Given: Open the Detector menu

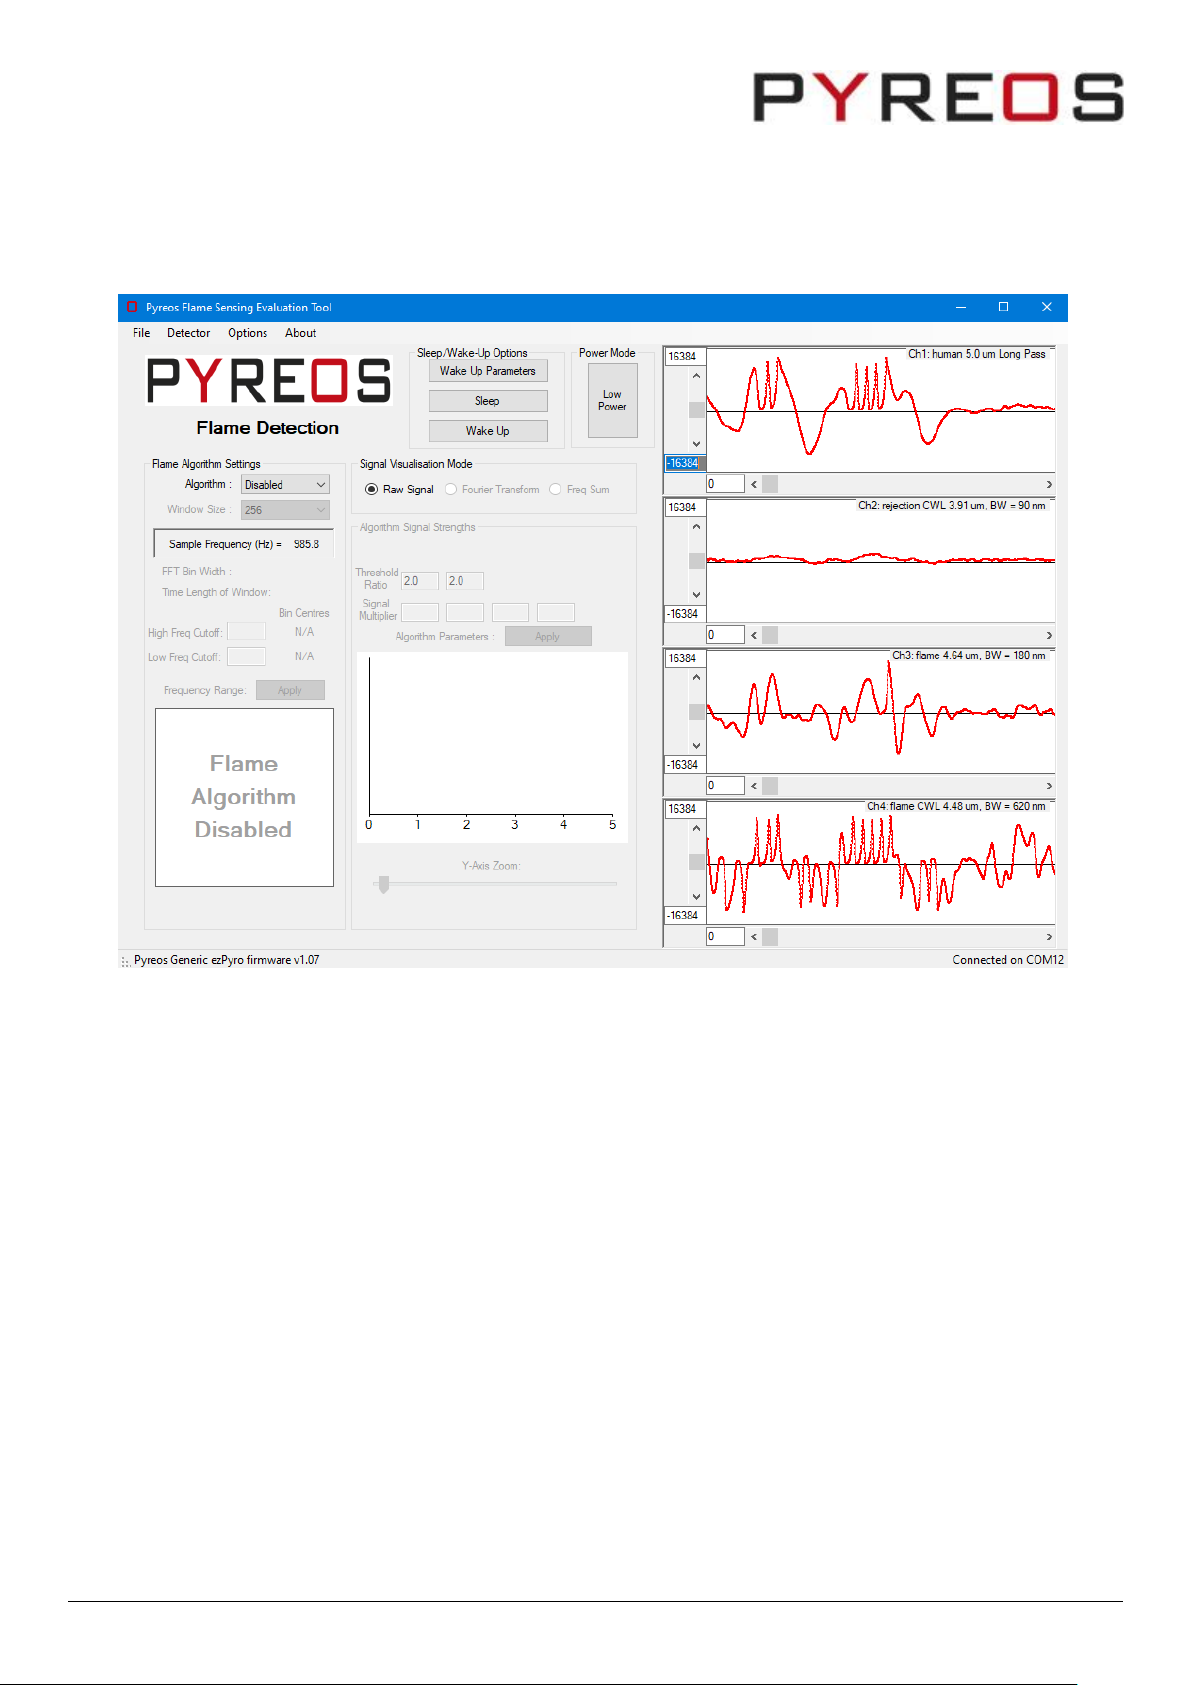Looking at the screenshot, I should click(x=188, y=333).
